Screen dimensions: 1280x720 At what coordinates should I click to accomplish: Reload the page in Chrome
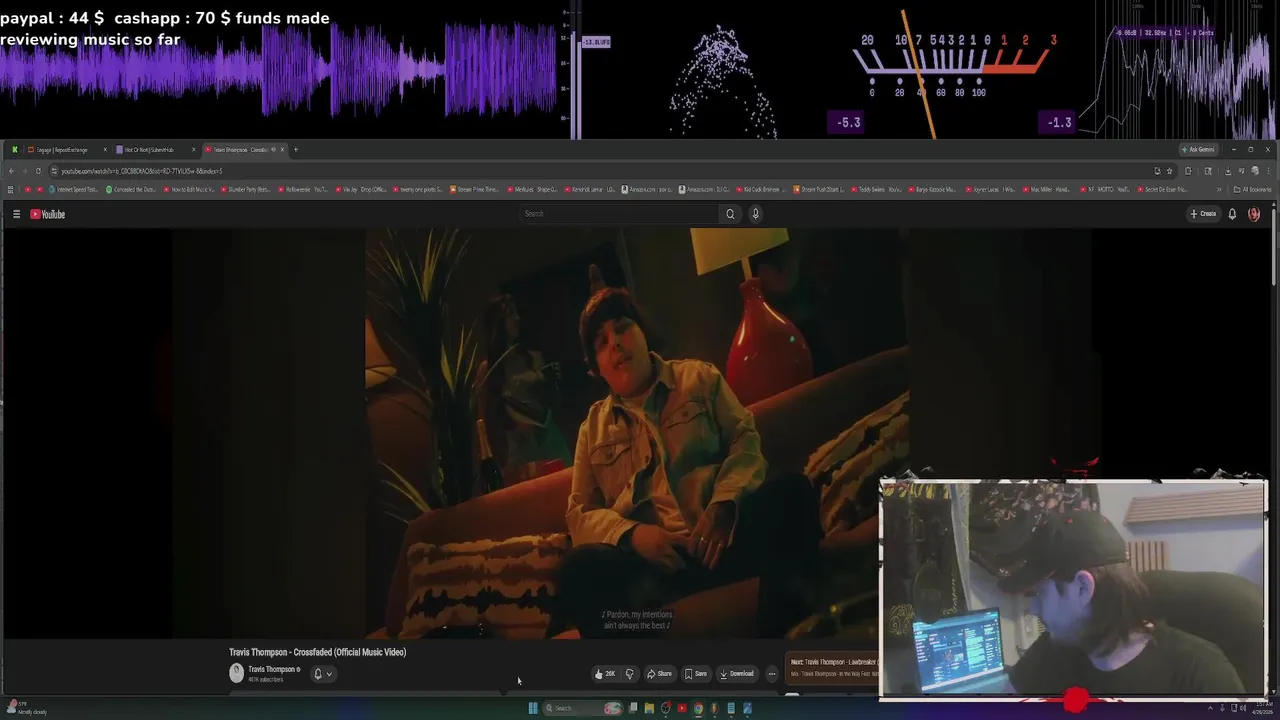coord(39,171)
